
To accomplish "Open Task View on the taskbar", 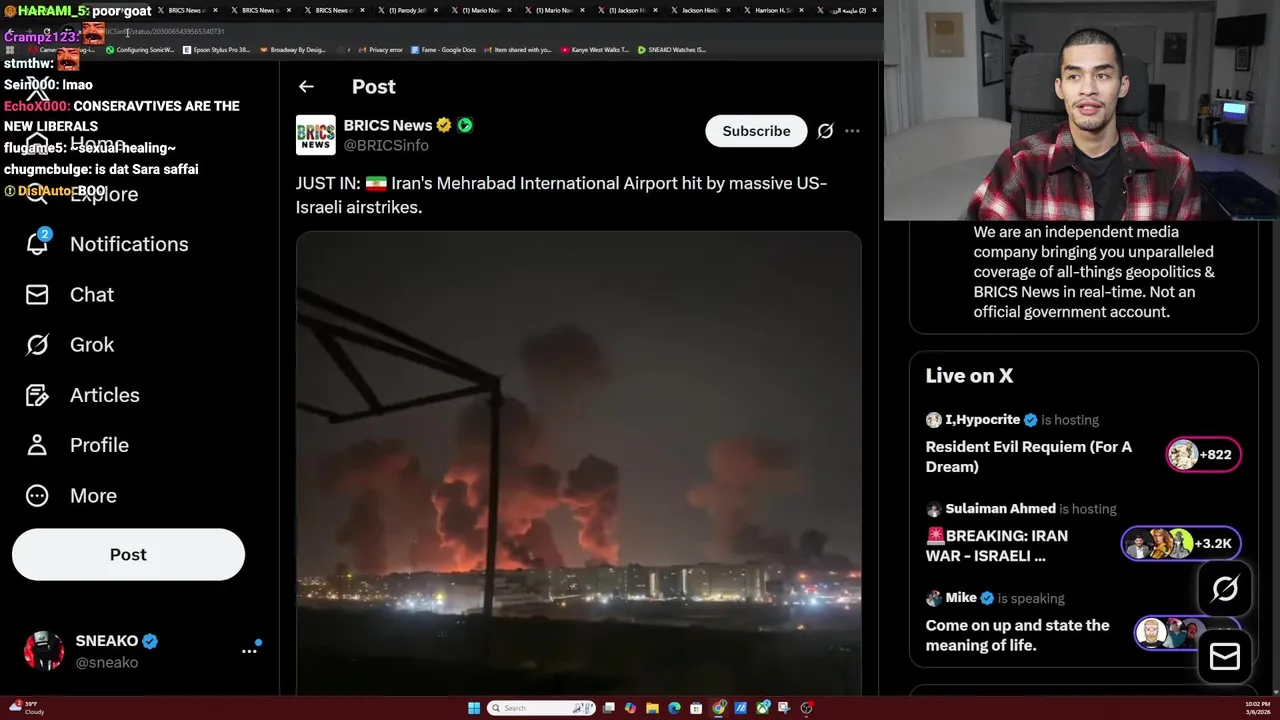I will click(x=608, y=708).
